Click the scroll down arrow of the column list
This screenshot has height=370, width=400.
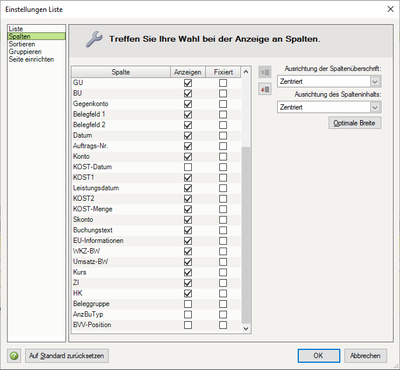coord(246,328)
